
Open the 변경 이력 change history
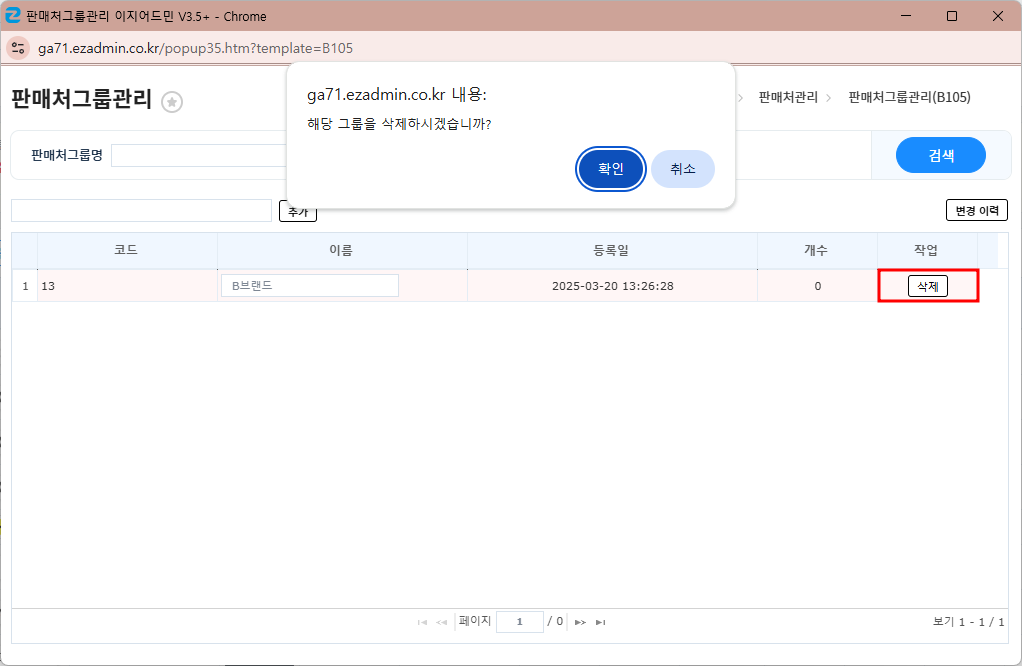(x=976, y=210)
